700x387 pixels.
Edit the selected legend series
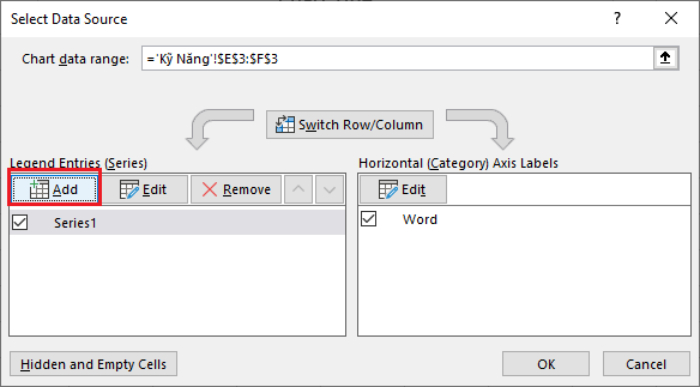tap(144, 190)
